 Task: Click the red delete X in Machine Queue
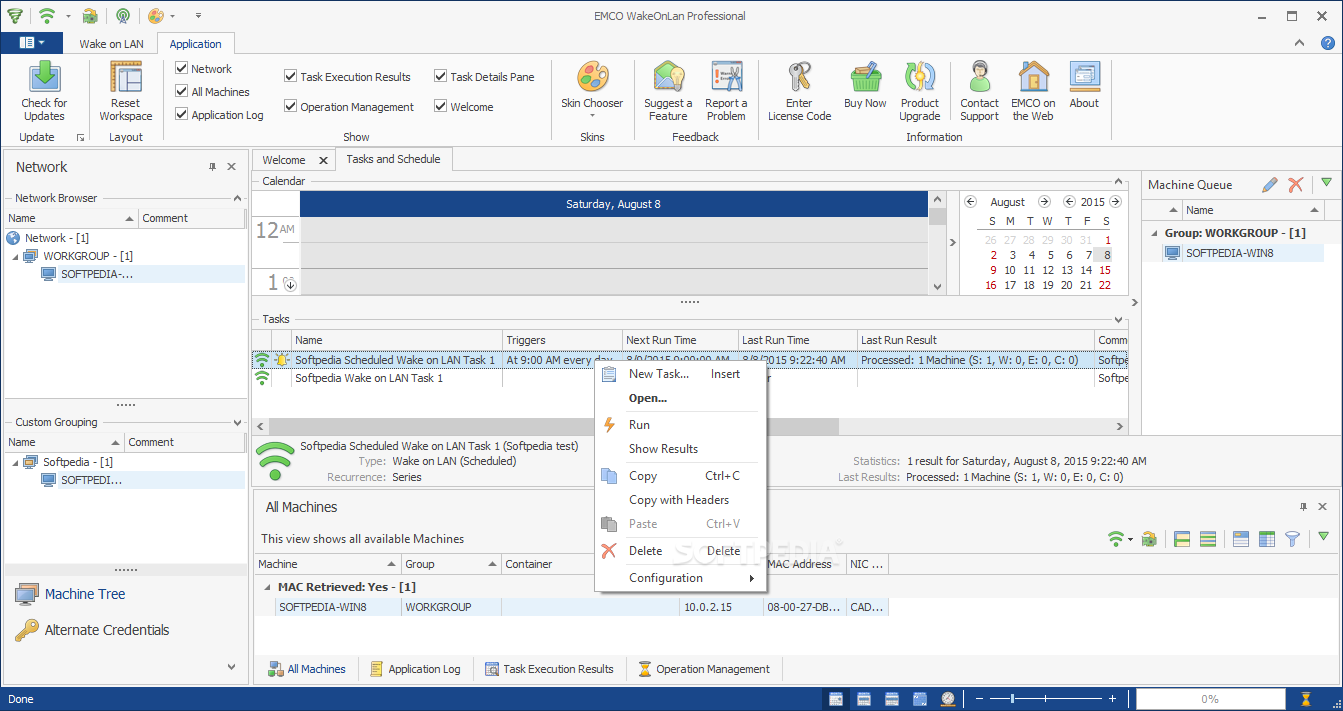pyautogui.click(x=1295, y=184)
